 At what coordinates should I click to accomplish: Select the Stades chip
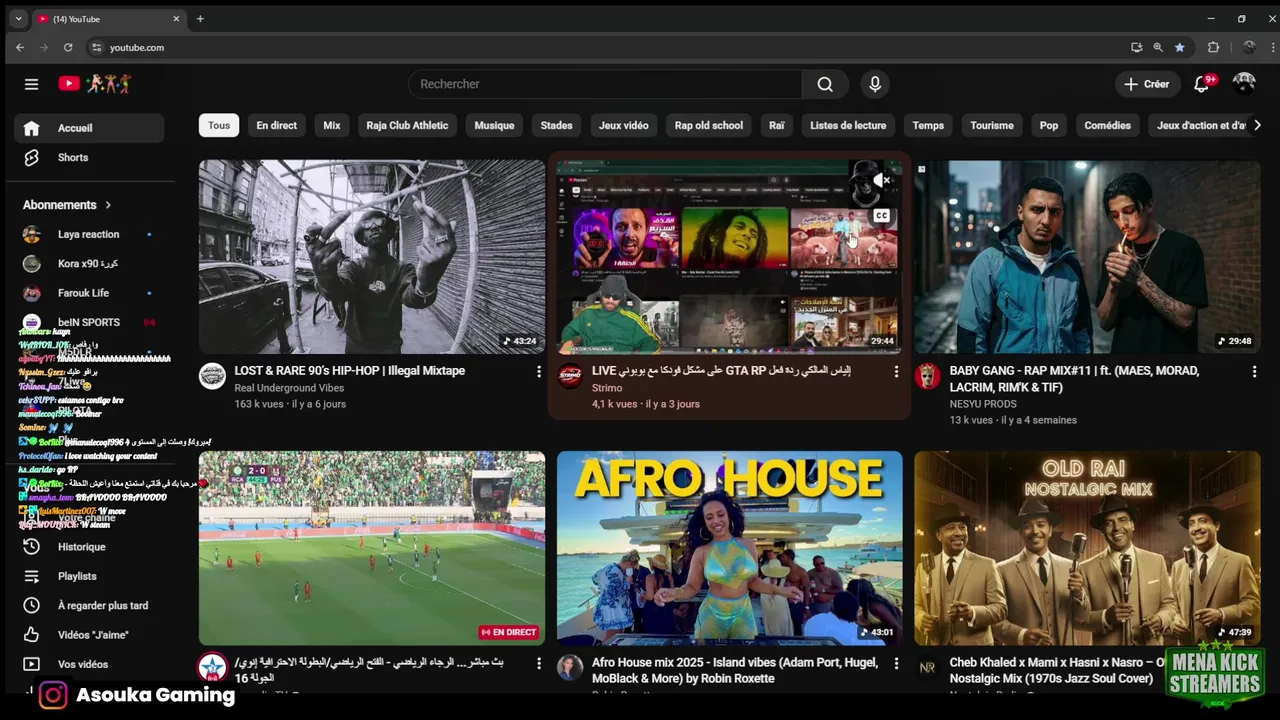click(x=557, y=125)
